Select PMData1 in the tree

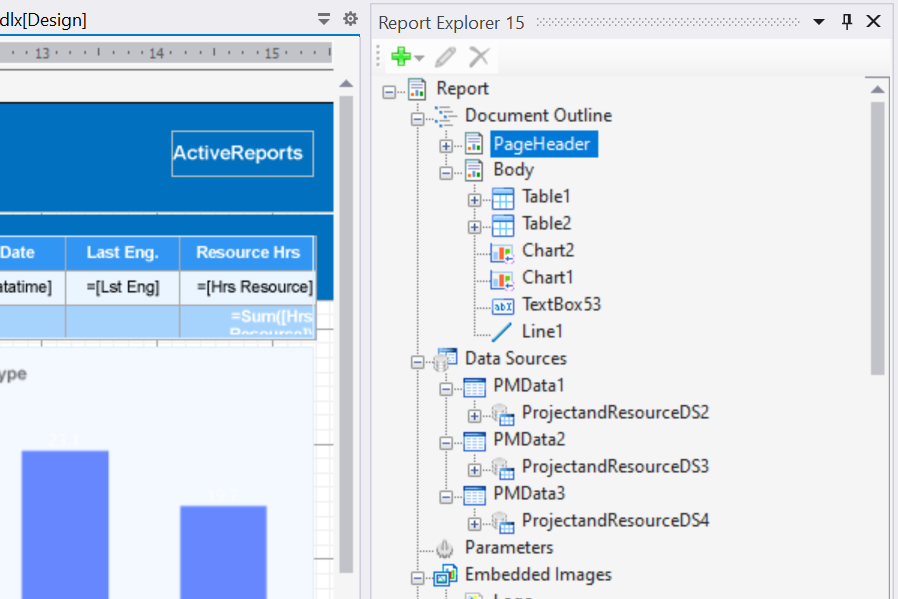click(529, 385)
